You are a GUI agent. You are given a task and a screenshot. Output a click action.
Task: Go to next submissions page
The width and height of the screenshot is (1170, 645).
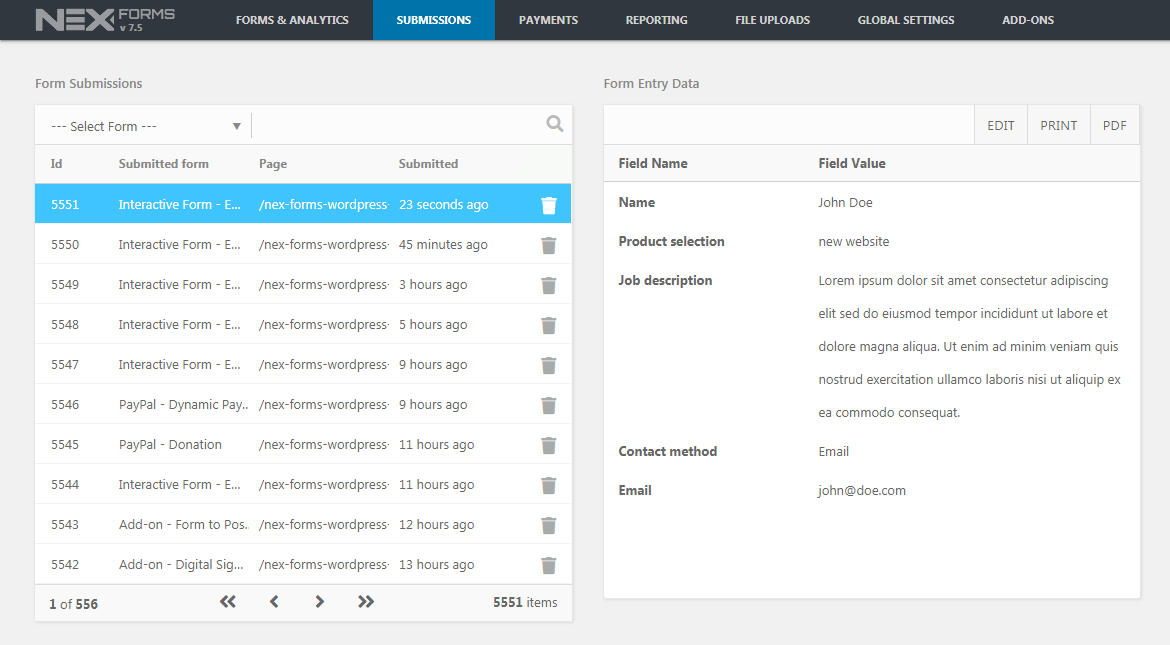(x=319, y=602)
